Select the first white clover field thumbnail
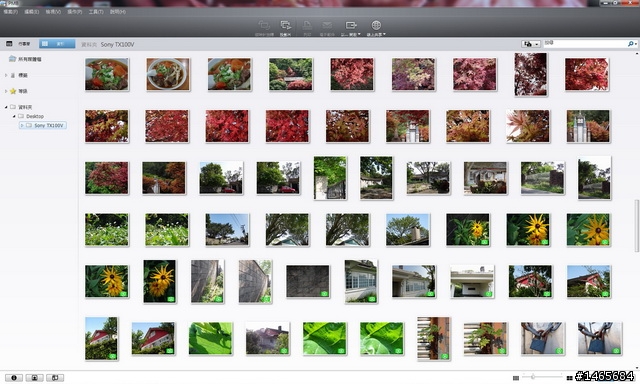Image resolution: width=640 pixels, height=384 pixels. 107,229
